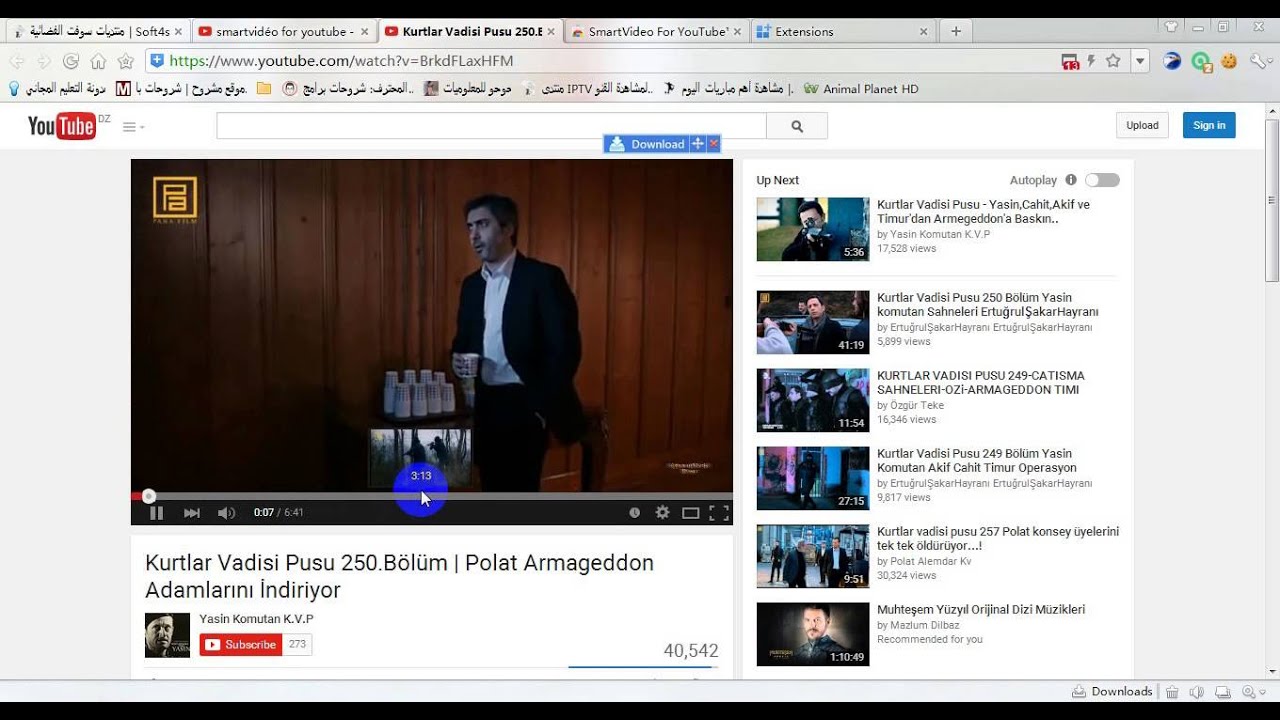Open the Yasin Komutan K.V.P channel link

[256, 619]
